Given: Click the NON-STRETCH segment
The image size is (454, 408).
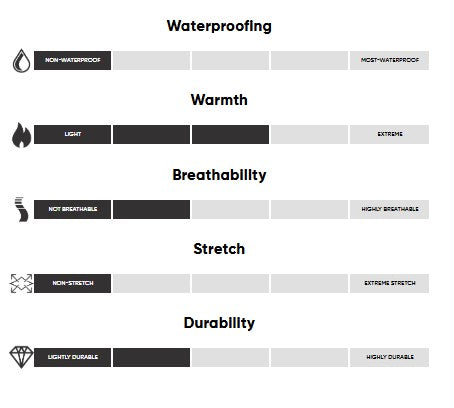Looking at the screenshot, I should tap(72, 283).
